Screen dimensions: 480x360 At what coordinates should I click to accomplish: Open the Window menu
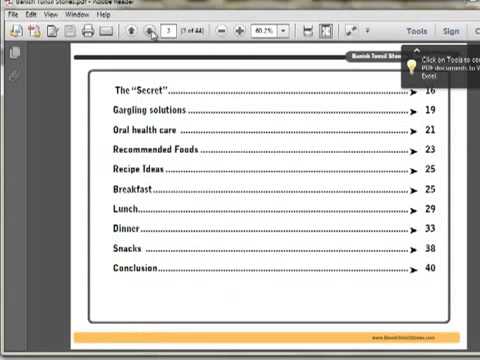(x=77, y=14)
